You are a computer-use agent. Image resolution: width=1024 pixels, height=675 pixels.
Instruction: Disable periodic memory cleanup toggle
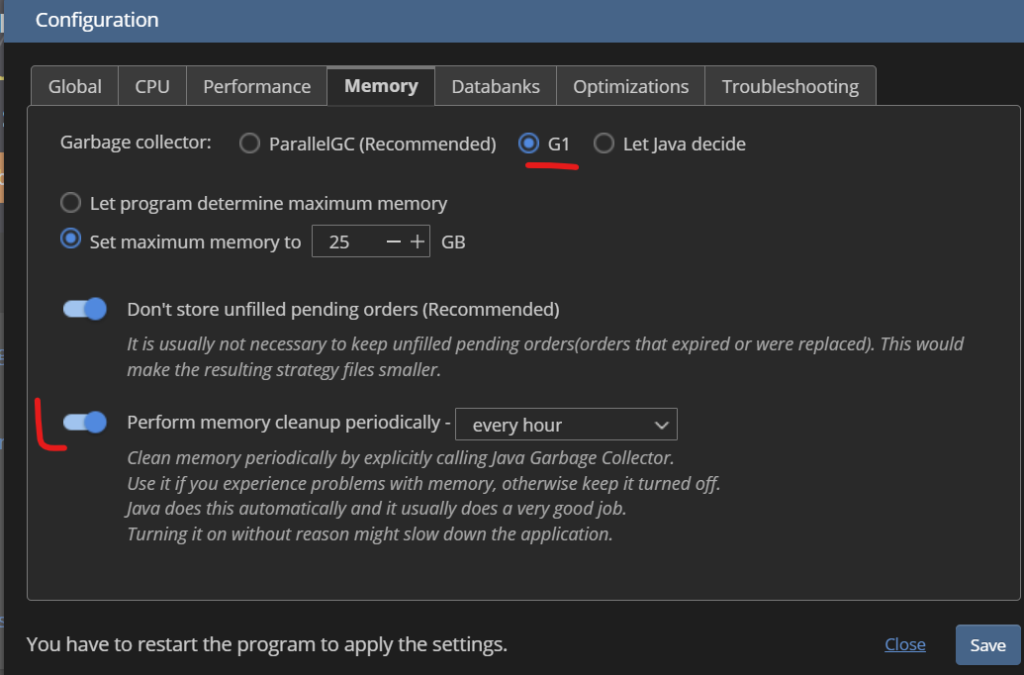[x=85, y=423]
